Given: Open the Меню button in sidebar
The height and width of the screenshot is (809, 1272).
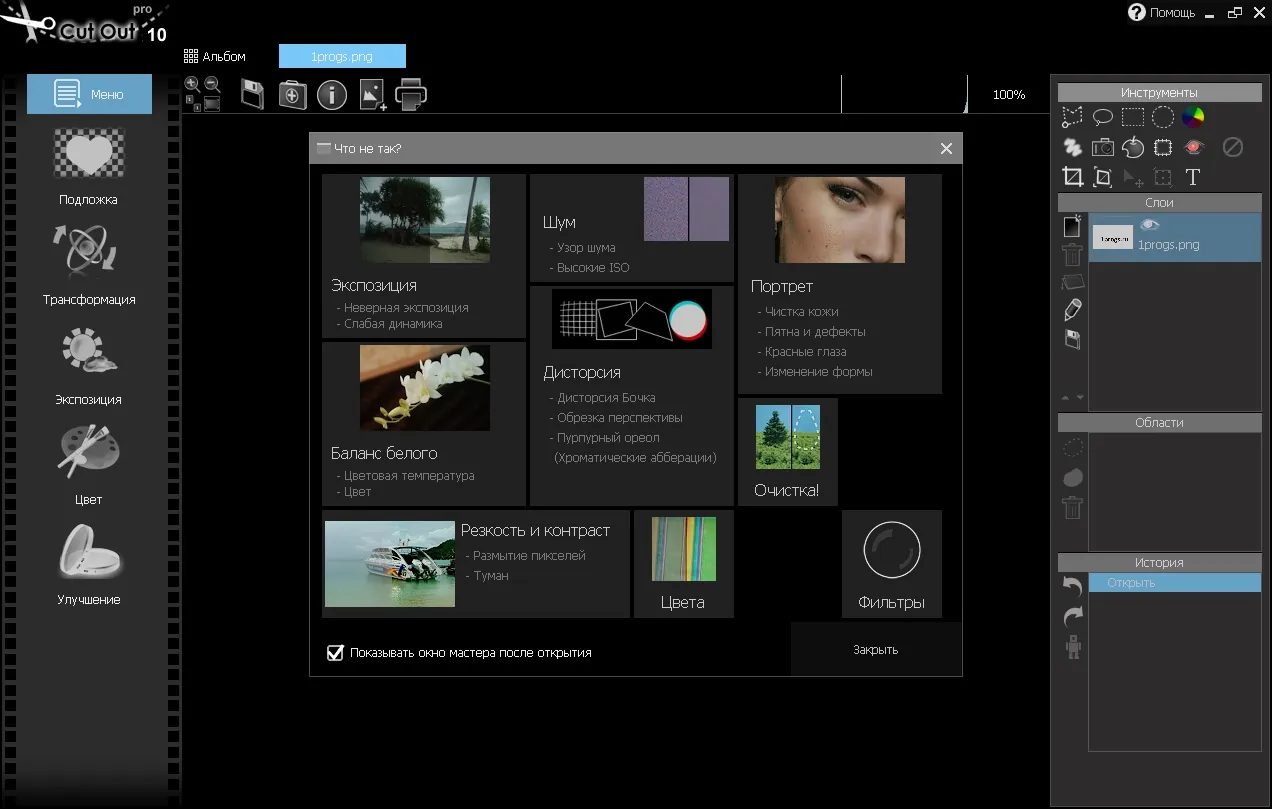Looking at the screenshot, I should pos(89,94).
